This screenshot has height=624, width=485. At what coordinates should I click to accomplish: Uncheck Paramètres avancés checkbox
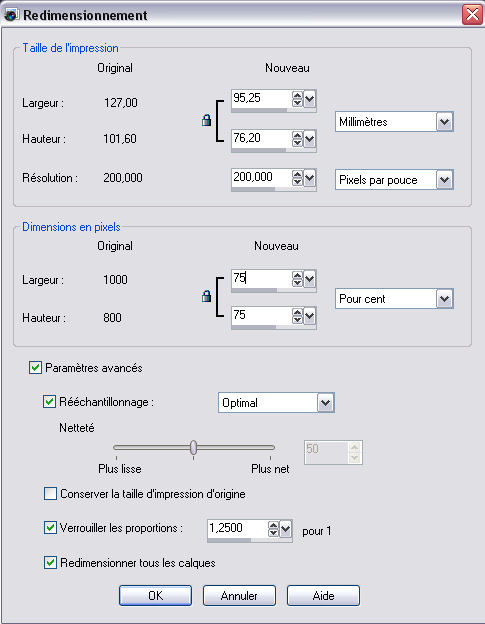coord(35,367)
